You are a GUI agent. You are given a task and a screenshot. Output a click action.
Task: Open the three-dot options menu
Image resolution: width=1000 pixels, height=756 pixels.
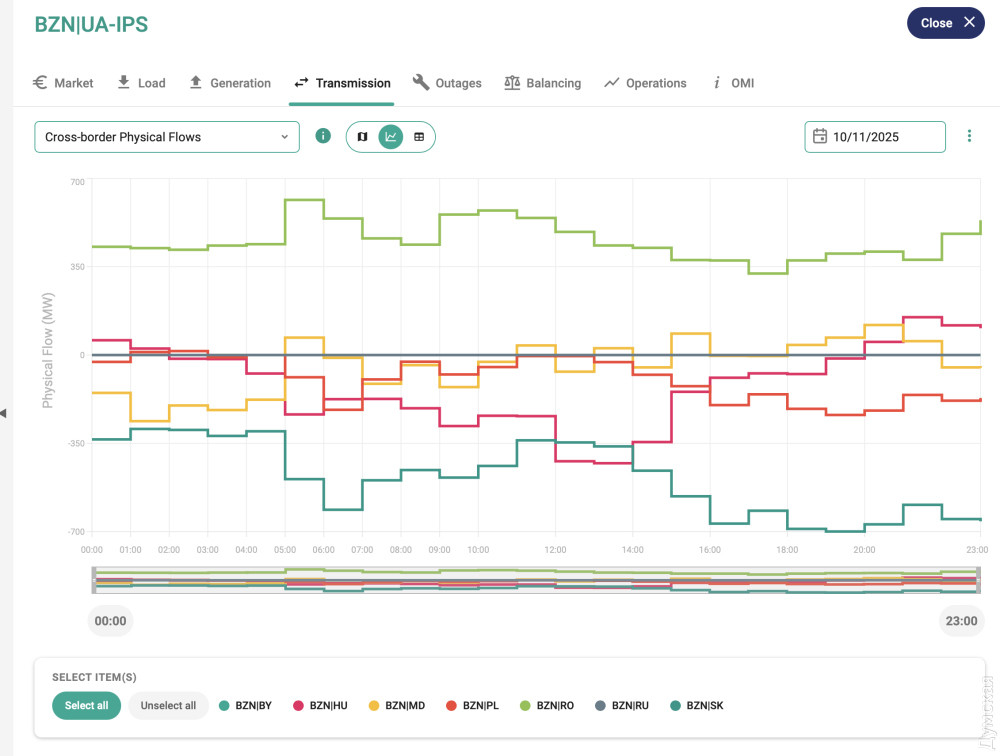969,137
